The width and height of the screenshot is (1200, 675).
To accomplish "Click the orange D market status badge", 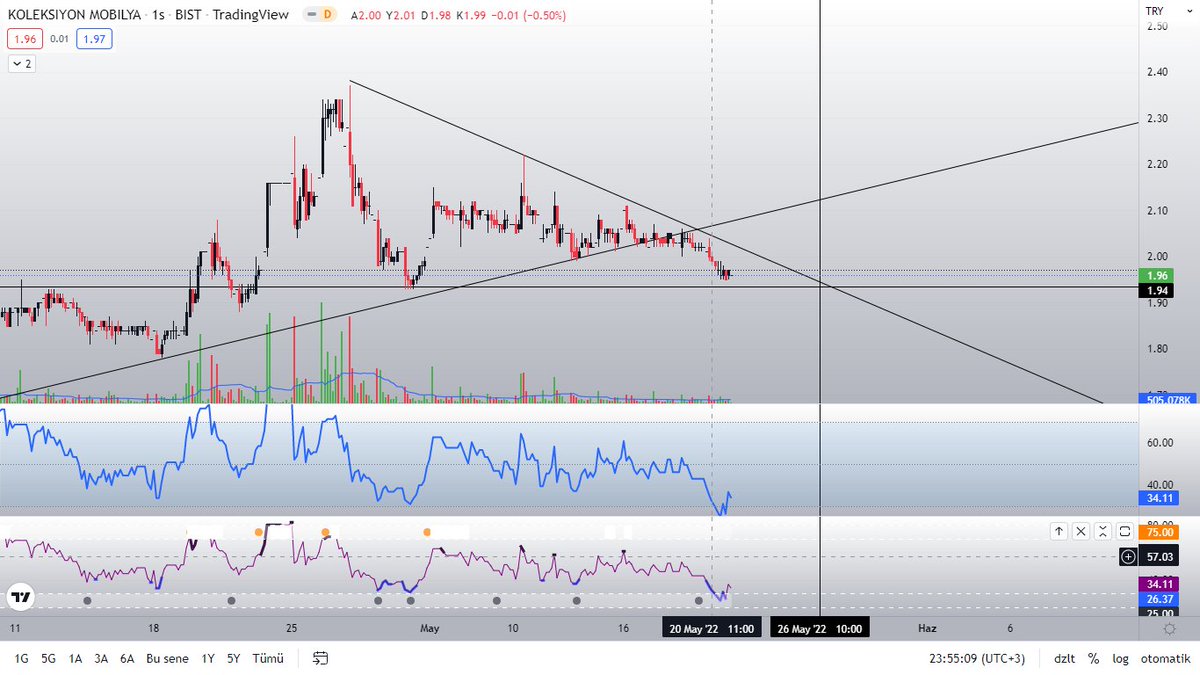I will [326, 15].
